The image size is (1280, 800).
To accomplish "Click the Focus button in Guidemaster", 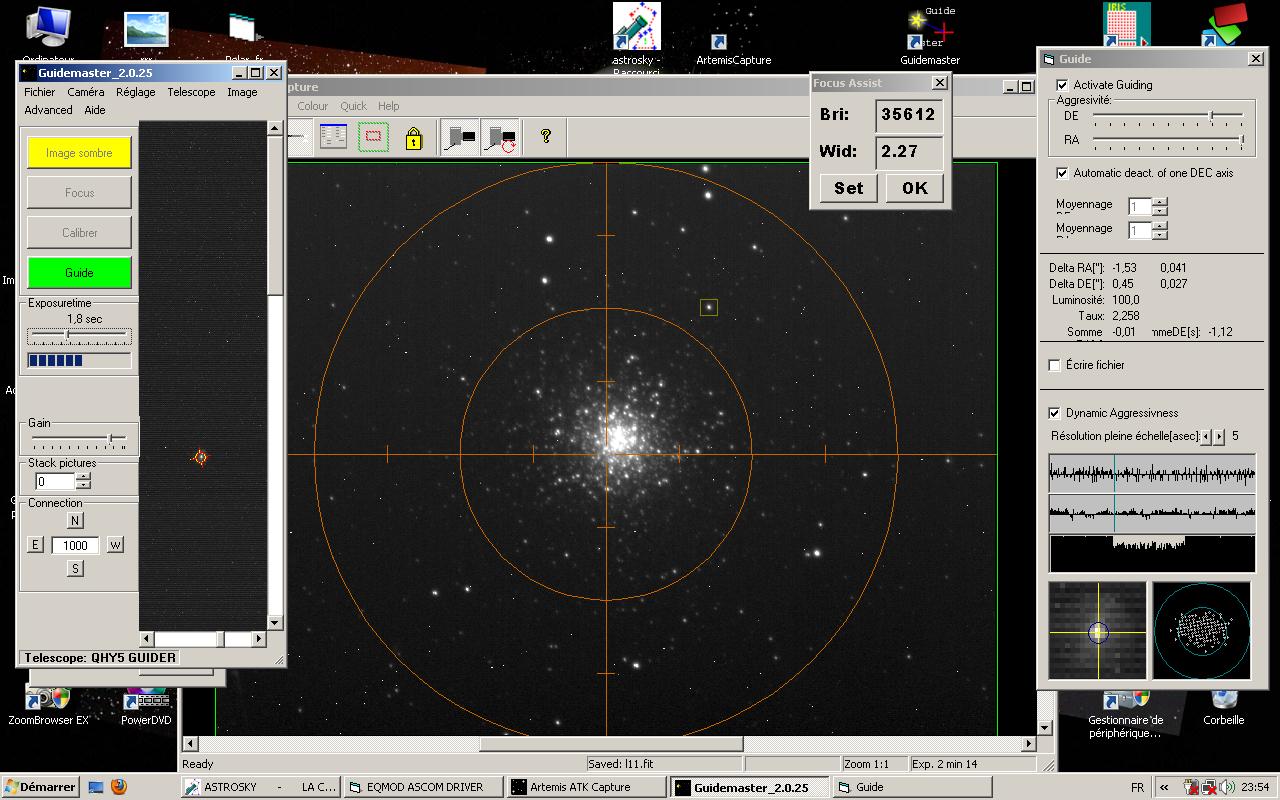I will coord(79,193).
